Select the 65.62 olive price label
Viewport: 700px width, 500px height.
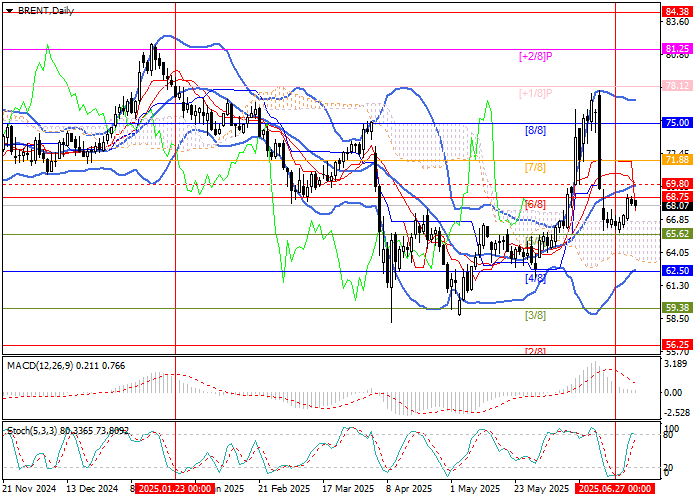[x=677, y=233]
